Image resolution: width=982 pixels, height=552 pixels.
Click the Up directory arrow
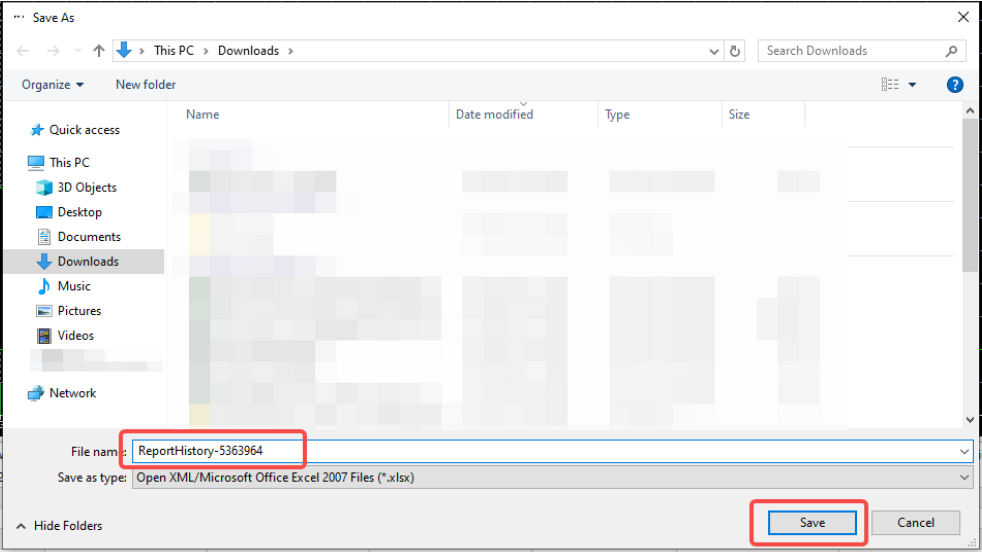click(99, 51)
